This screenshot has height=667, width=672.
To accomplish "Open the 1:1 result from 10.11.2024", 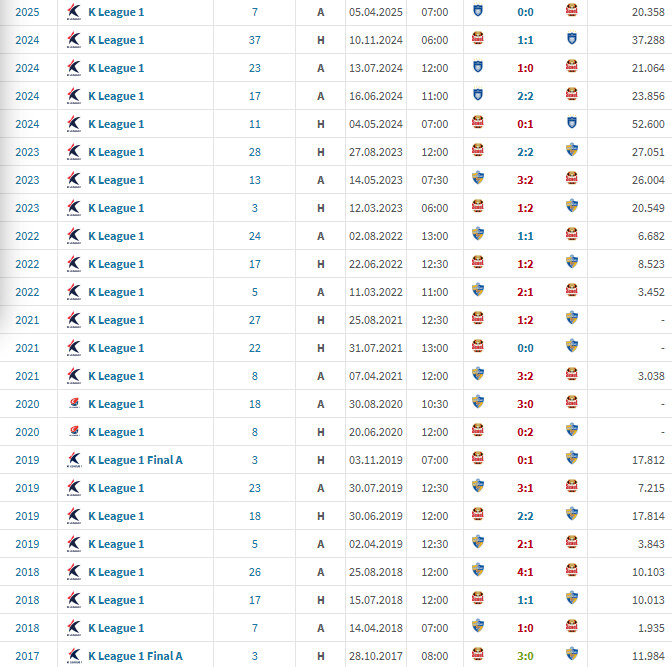I will pos(525,40).
